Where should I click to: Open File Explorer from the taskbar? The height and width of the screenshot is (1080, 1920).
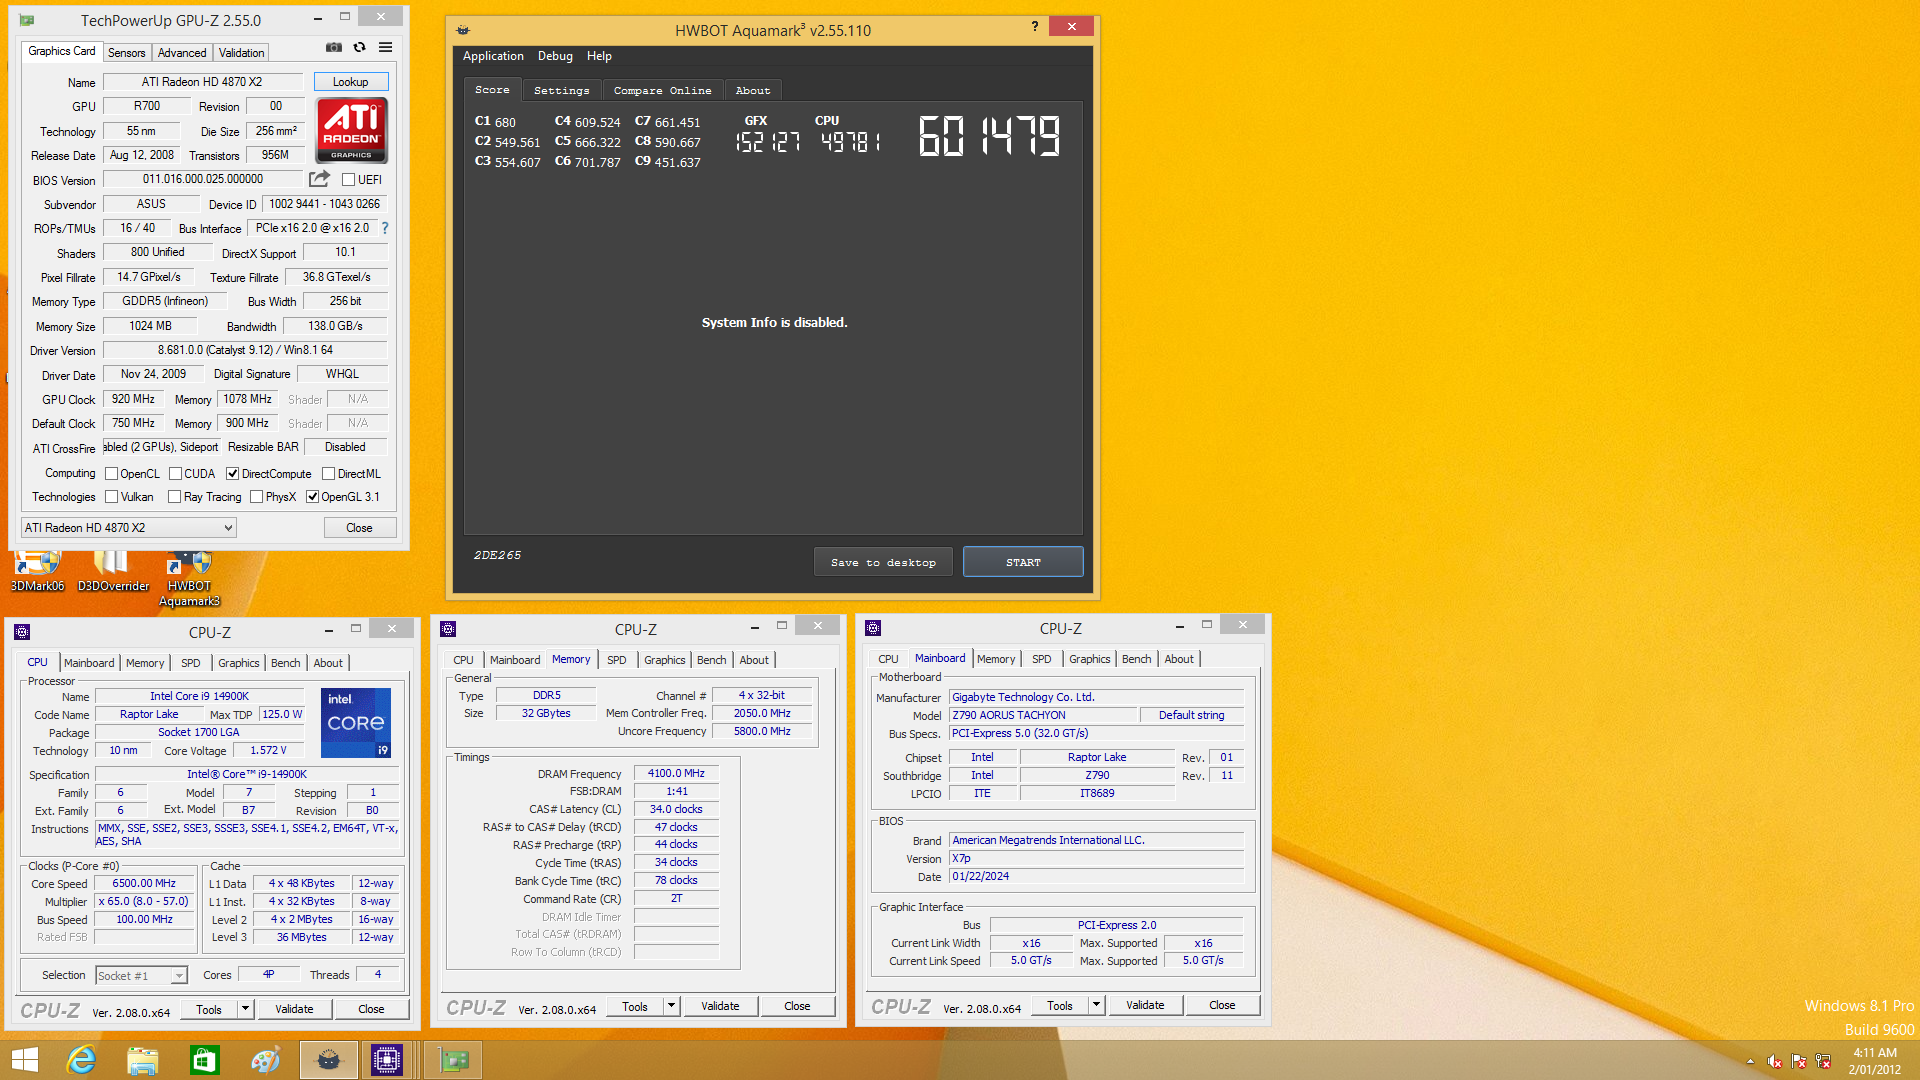pyautogui.click(x=143, y=1060)
